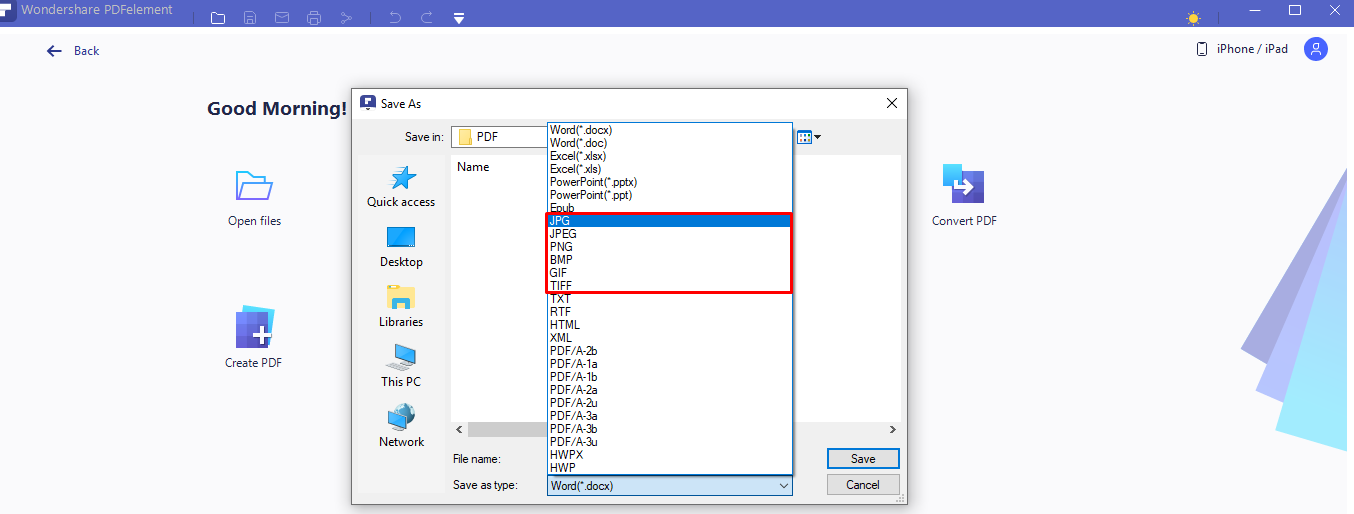Open Libraries in Save As sidebar
Viewport: 1354px width, 514px height.
pos(401,307)
